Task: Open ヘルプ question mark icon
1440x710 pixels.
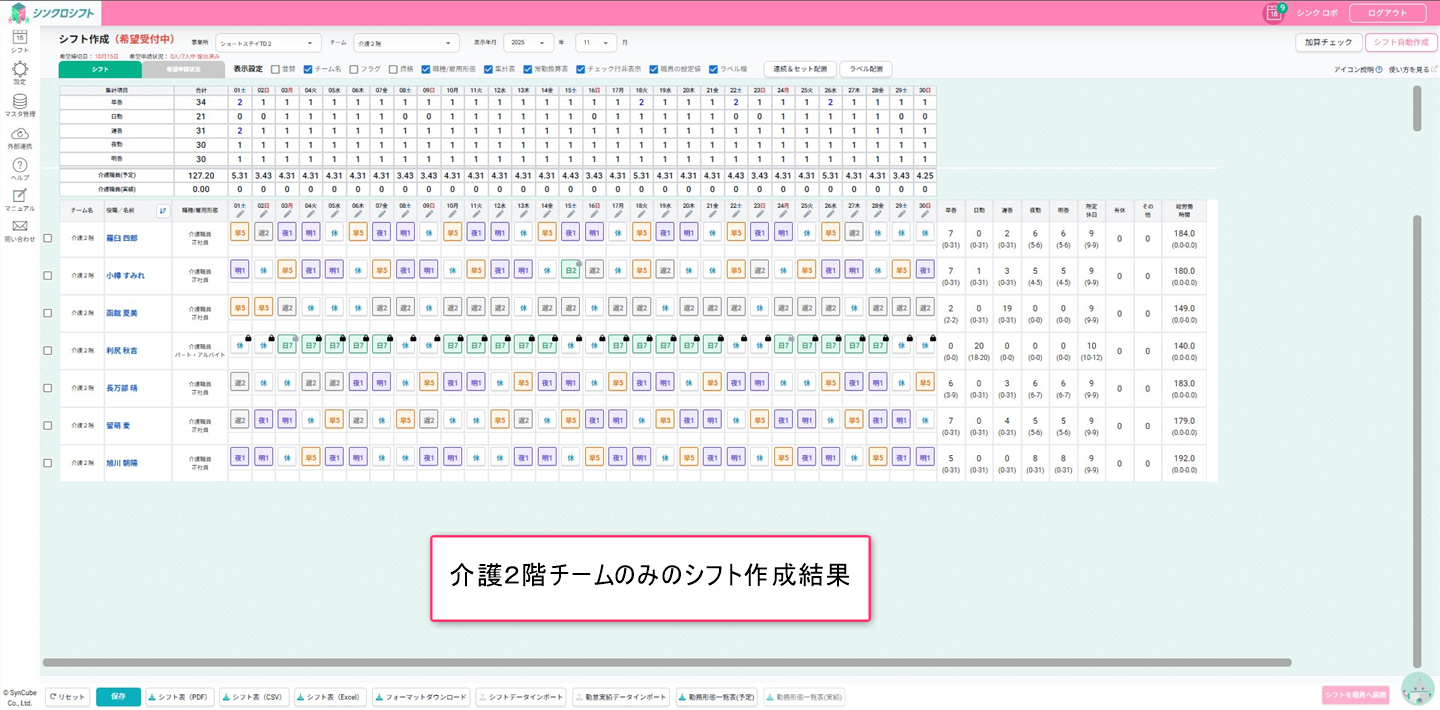Action: pos(19,165)
